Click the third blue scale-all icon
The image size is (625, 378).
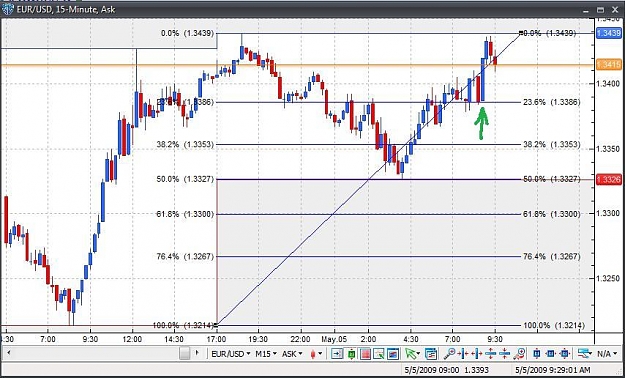click(564, 354)
